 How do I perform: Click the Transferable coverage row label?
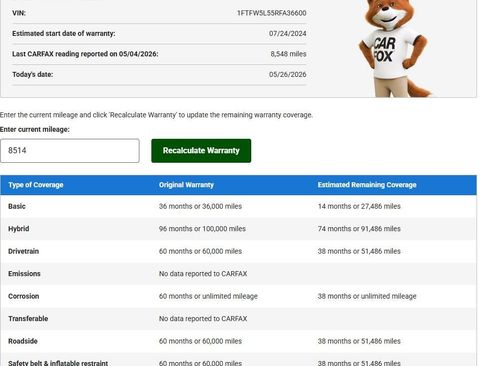click(28, 319)
